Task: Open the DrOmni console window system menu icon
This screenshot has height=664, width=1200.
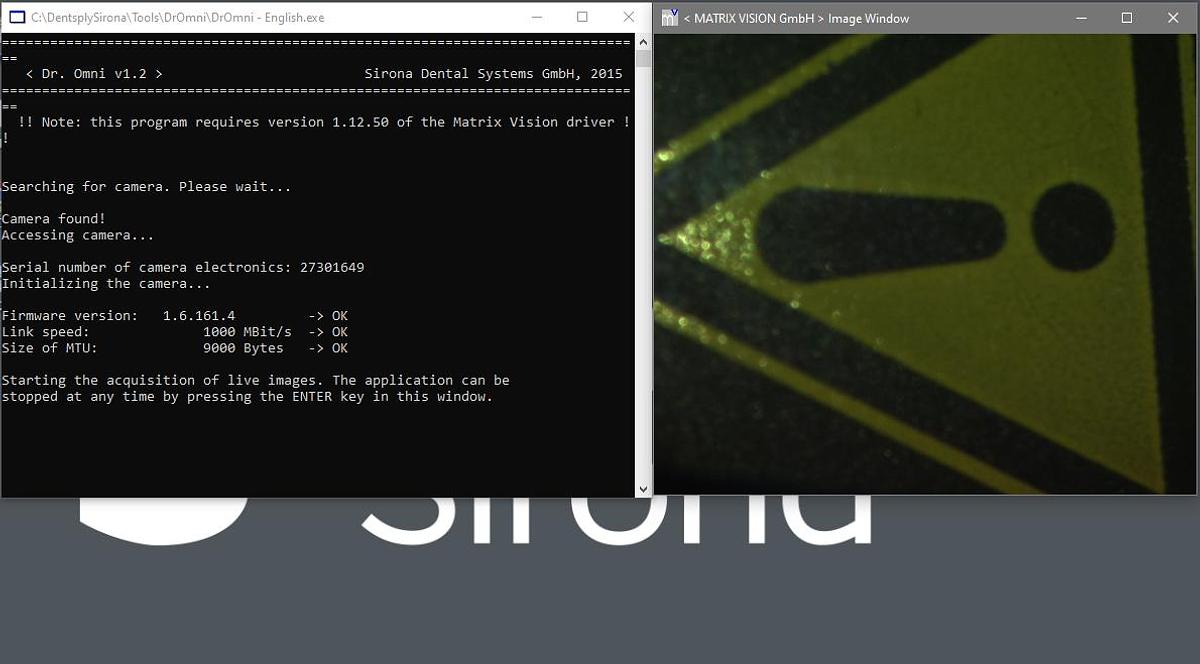Action: (16, 18)
